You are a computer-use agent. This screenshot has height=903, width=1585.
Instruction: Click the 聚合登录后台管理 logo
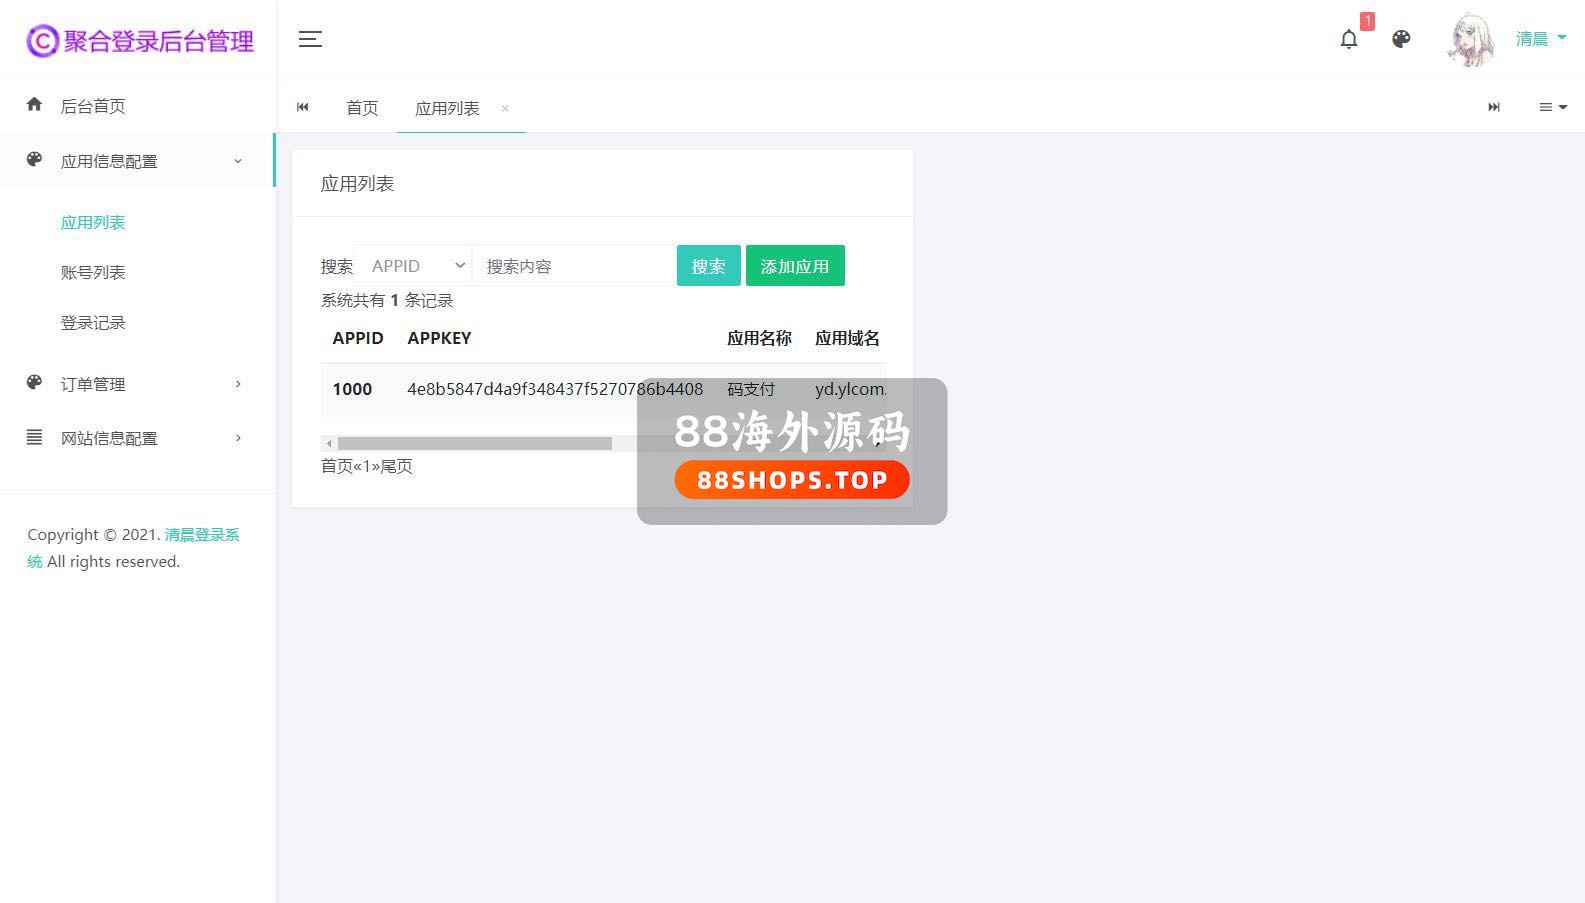140,40
